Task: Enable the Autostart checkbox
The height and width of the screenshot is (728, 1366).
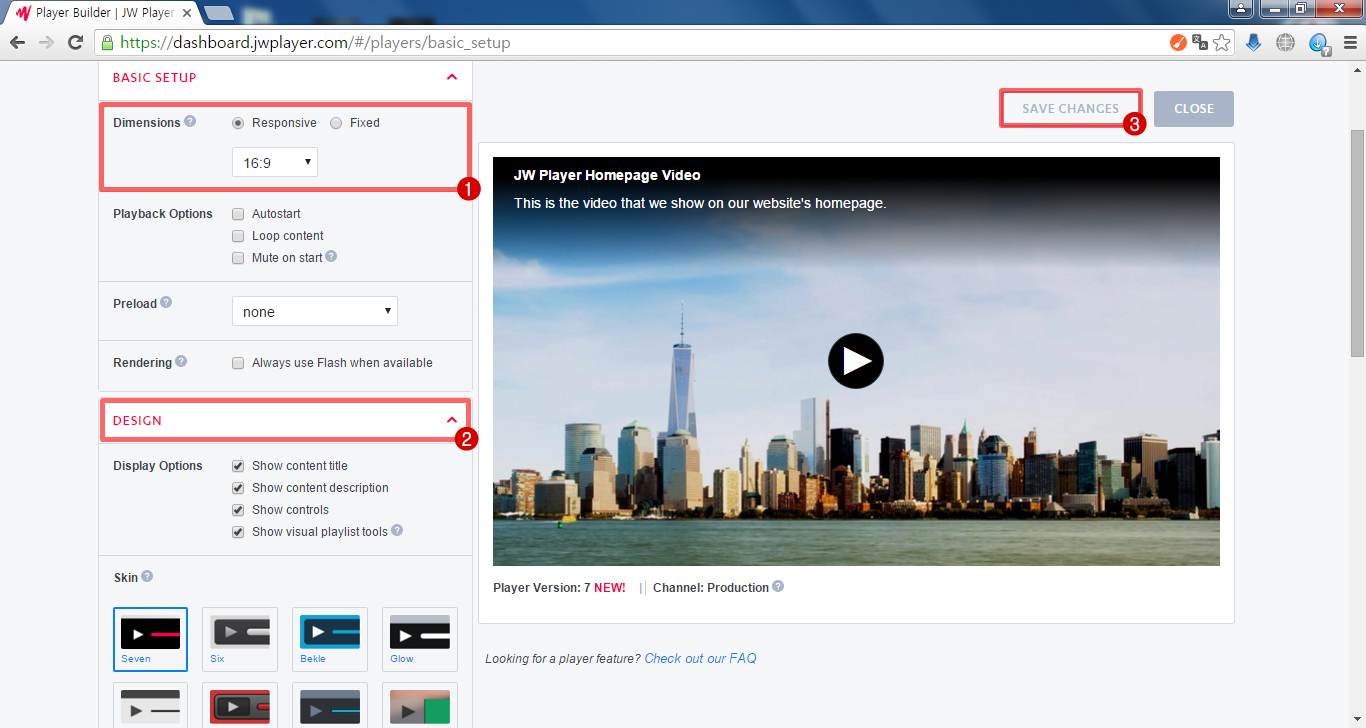Action: [238, 214]
